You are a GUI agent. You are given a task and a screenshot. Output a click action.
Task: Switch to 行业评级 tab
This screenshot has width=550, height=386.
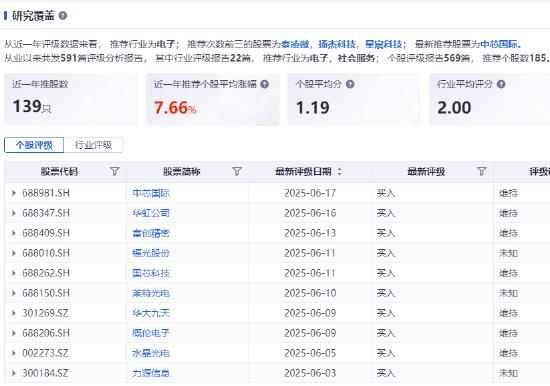point(93,145)
